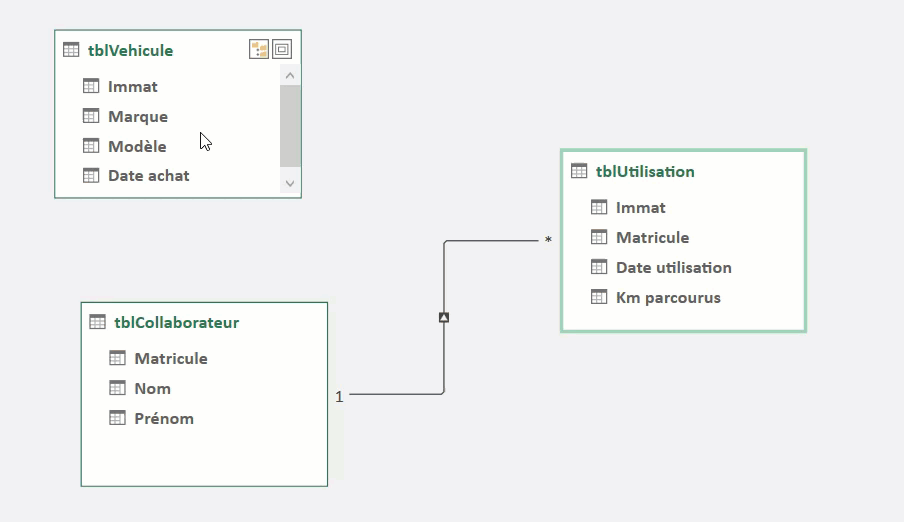Image resolution: width=904 pixels, height=522 pixels.
Task: Click the tblCollaborateur table header icon
Action: point(97,322)
